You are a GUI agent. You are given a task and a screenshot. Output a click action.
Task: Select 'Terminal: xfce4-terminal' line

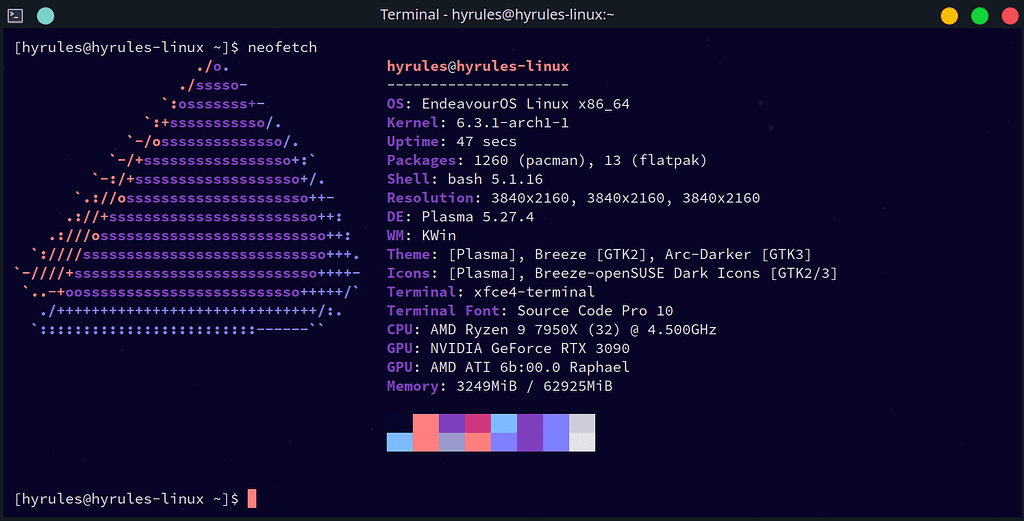(x=490, y=292)
